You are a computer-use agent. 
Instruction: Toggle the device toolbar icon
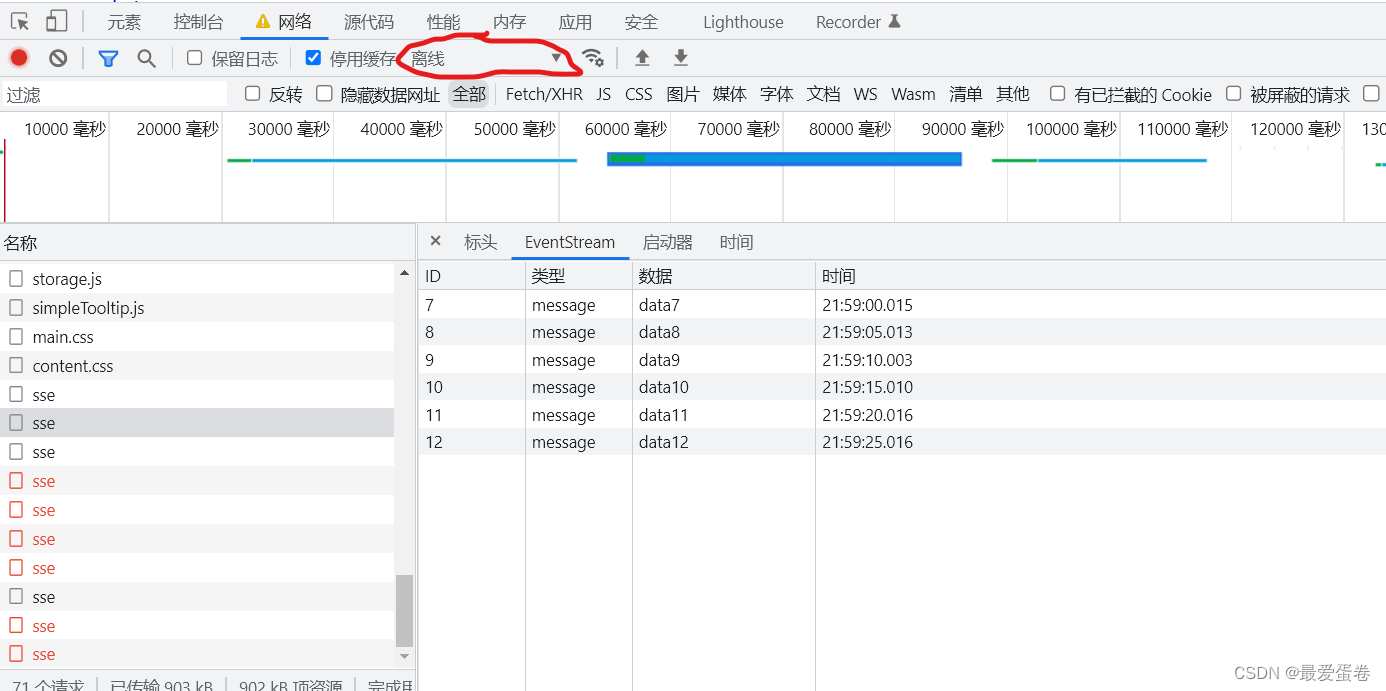pyautogui.click(x=55, y=20)
